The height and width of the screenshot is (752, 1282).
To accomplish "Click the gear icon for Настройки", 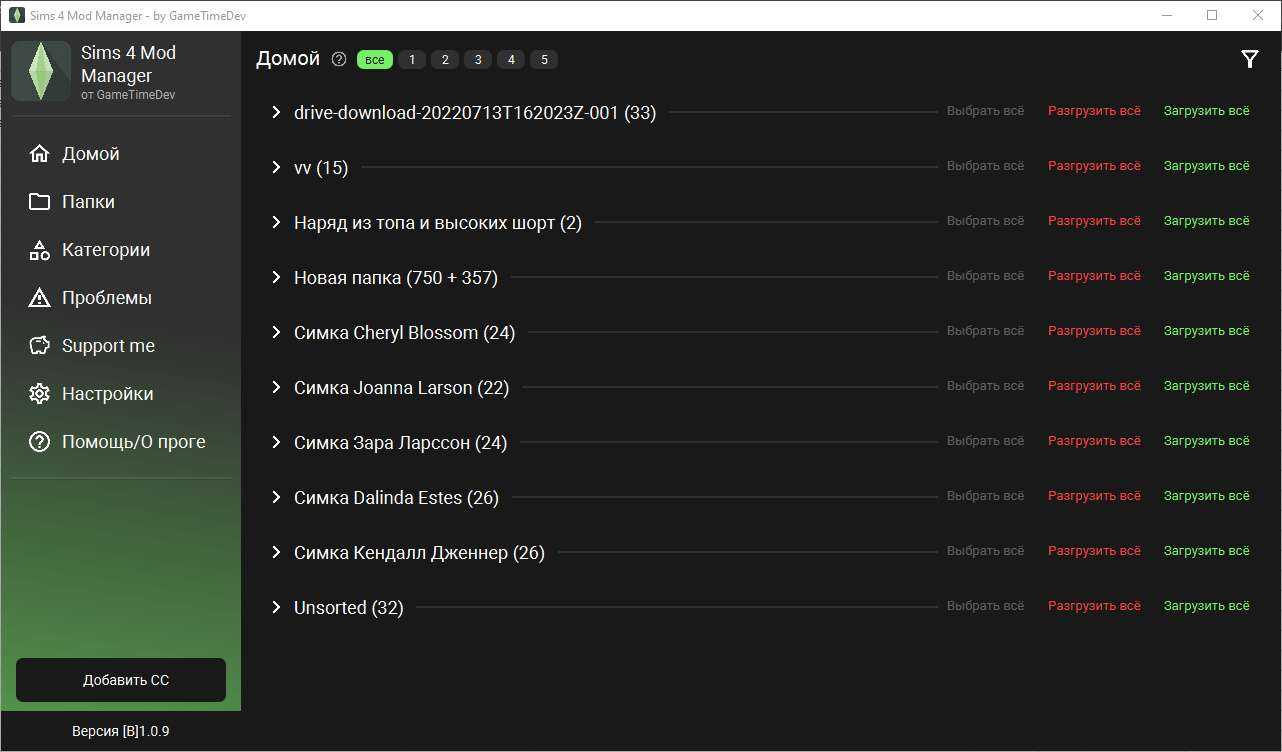I will [40, 394].
